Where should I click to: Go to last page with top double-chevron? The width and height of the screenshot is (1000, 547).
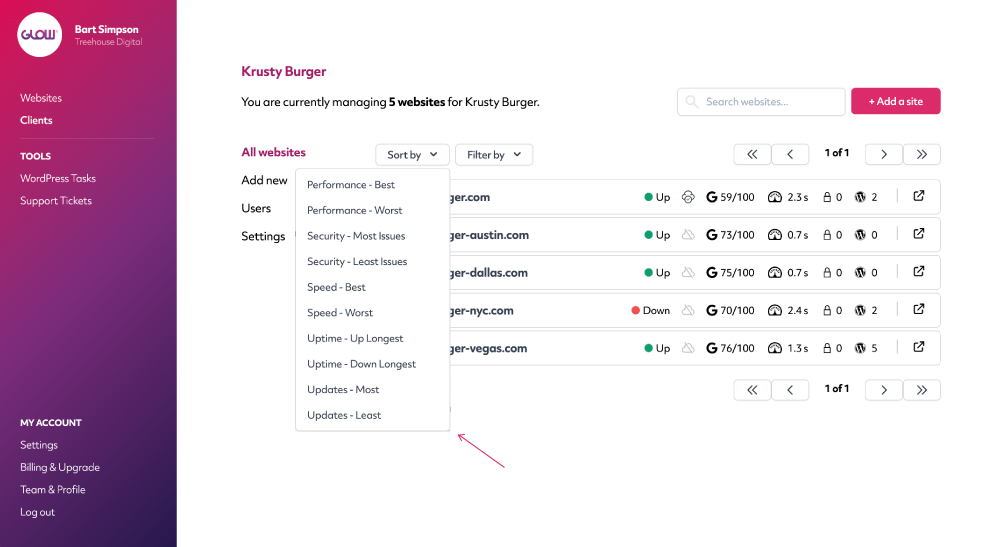pos(922,154)
